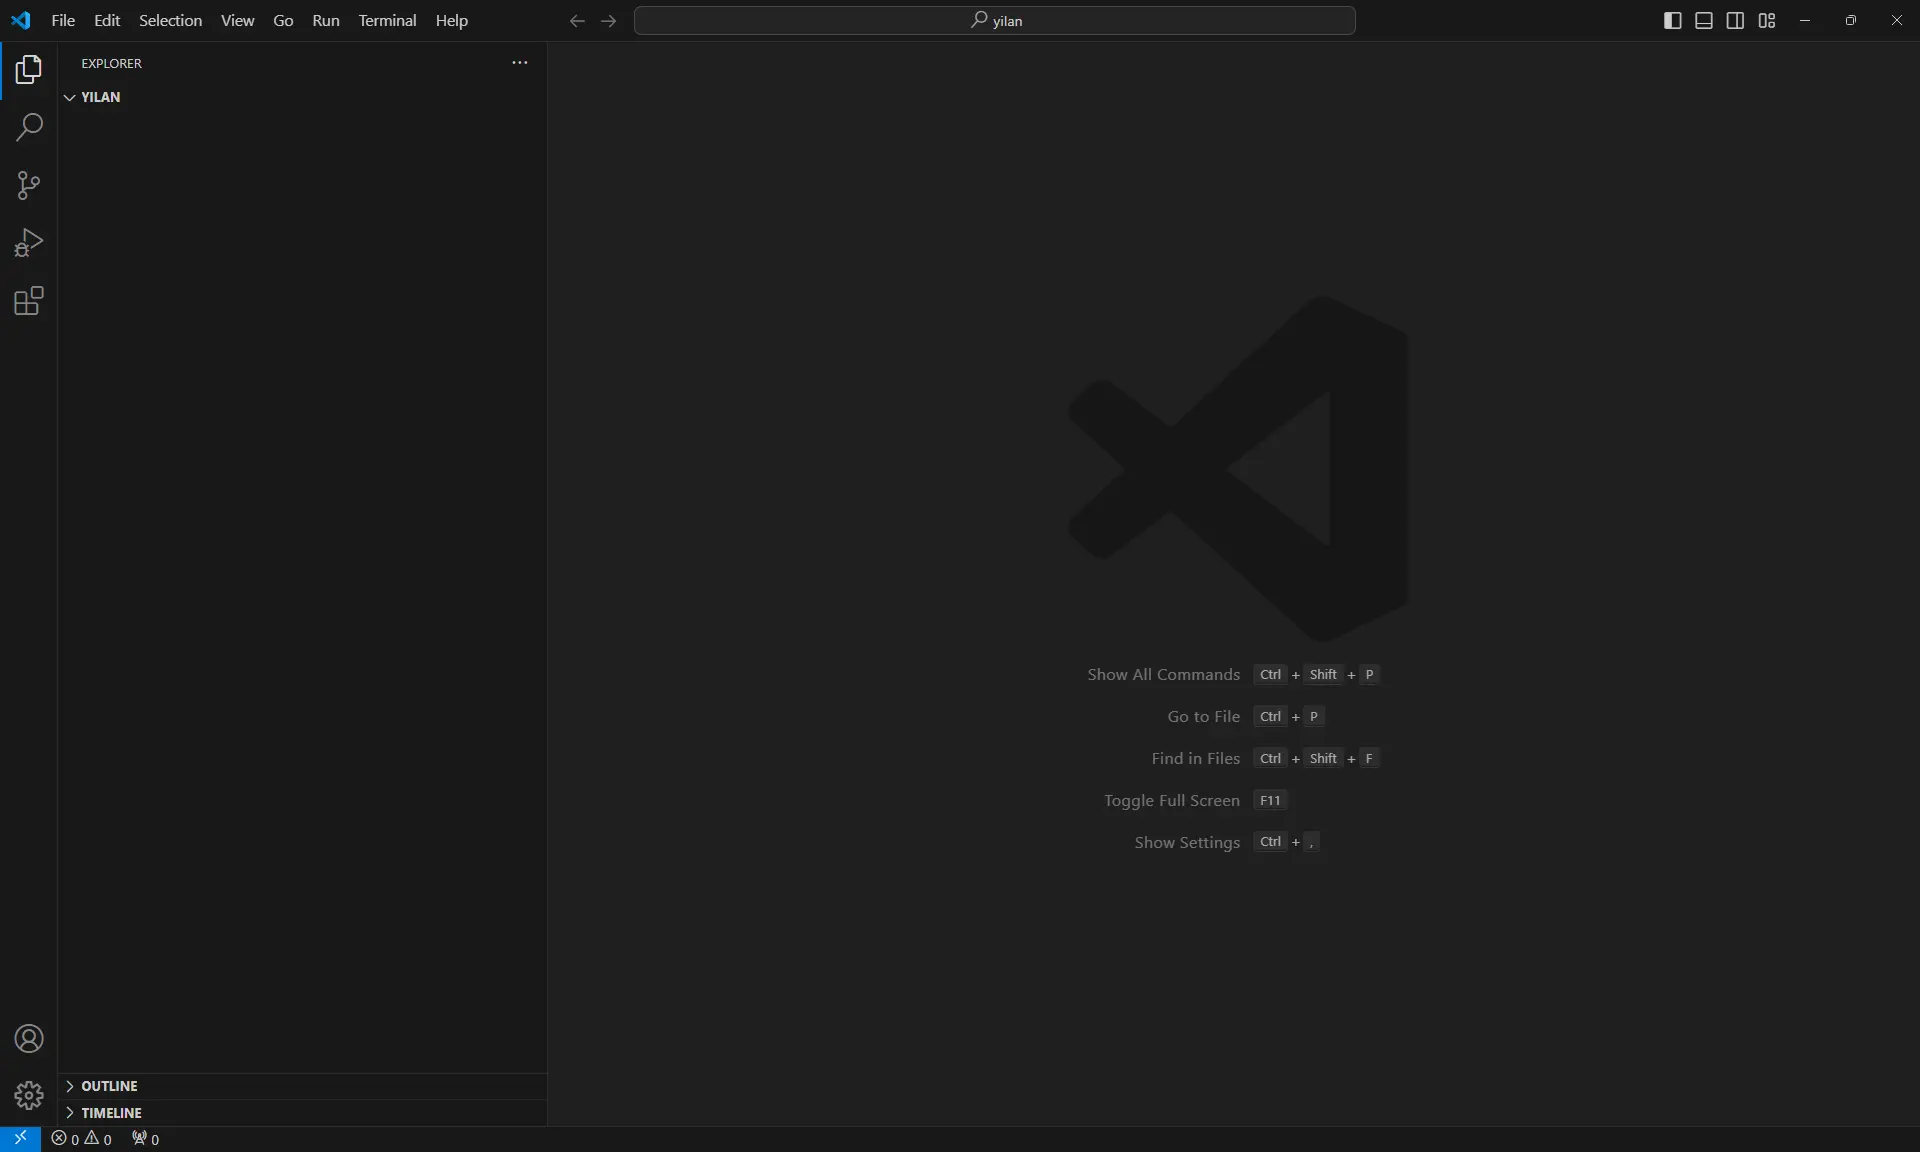
Task: Open the Edit menu
Action: (x=107, y=21)
